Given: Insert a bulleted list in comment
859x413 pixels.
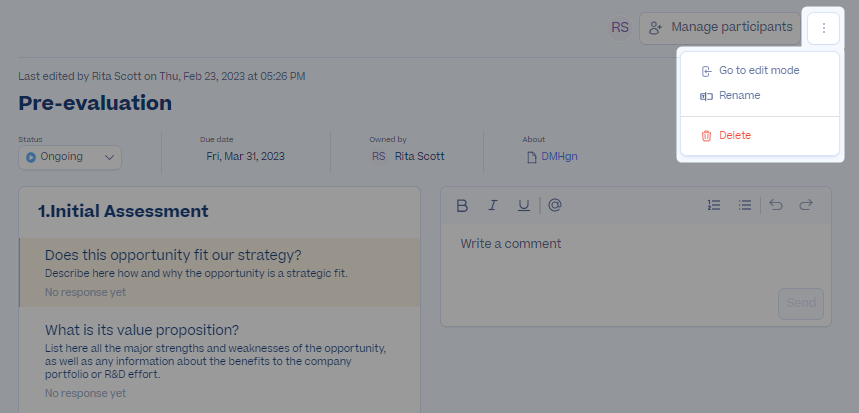Looking at the screenshot, I should click(x=745, y=205).
